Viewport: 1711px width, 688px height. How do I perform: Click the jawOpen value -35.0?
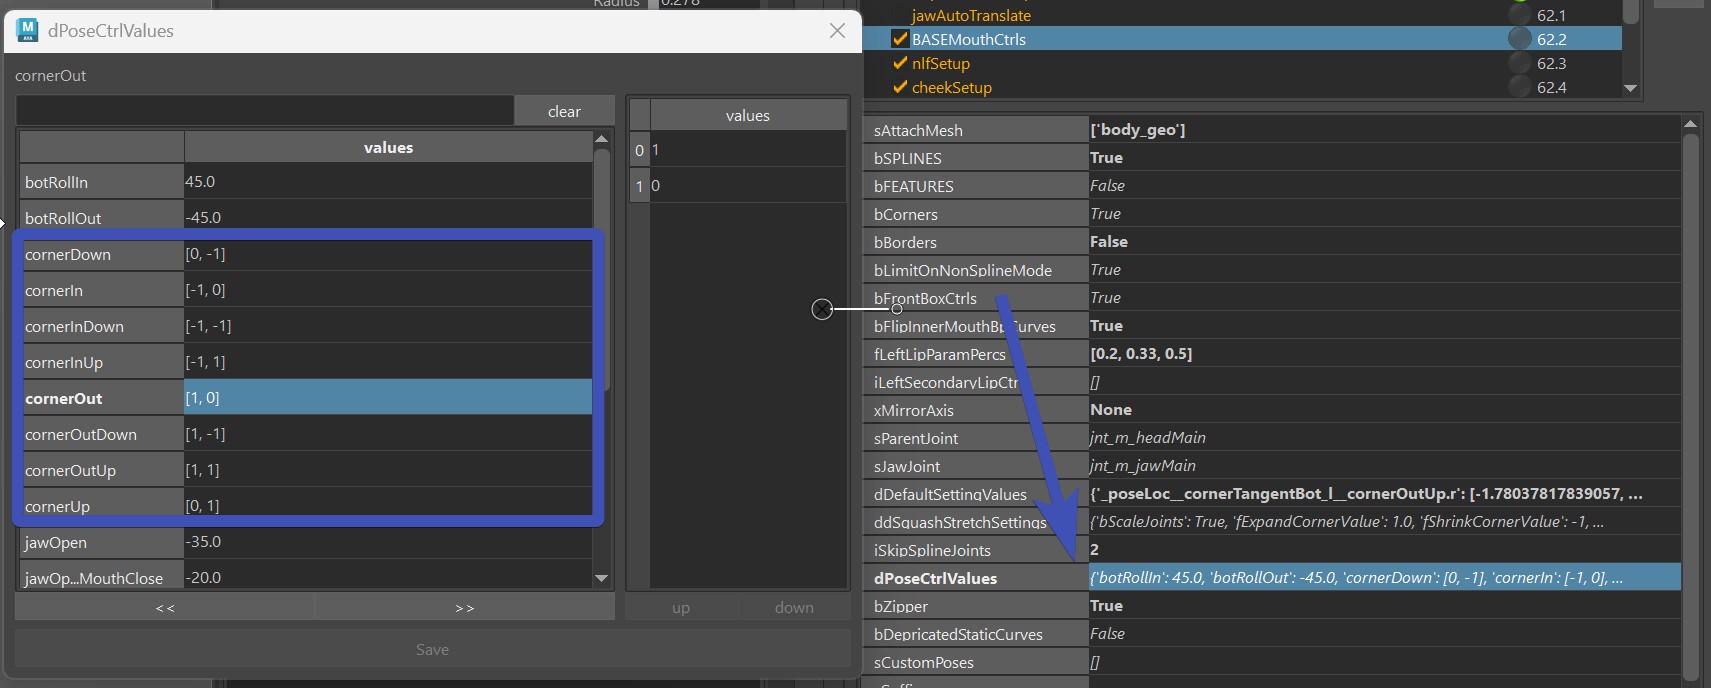point(203,542)
